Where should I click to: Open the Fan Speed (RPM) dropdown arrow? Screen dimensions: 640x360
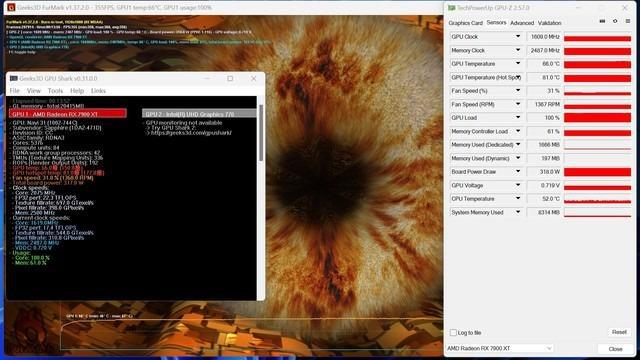click(518, 104)
